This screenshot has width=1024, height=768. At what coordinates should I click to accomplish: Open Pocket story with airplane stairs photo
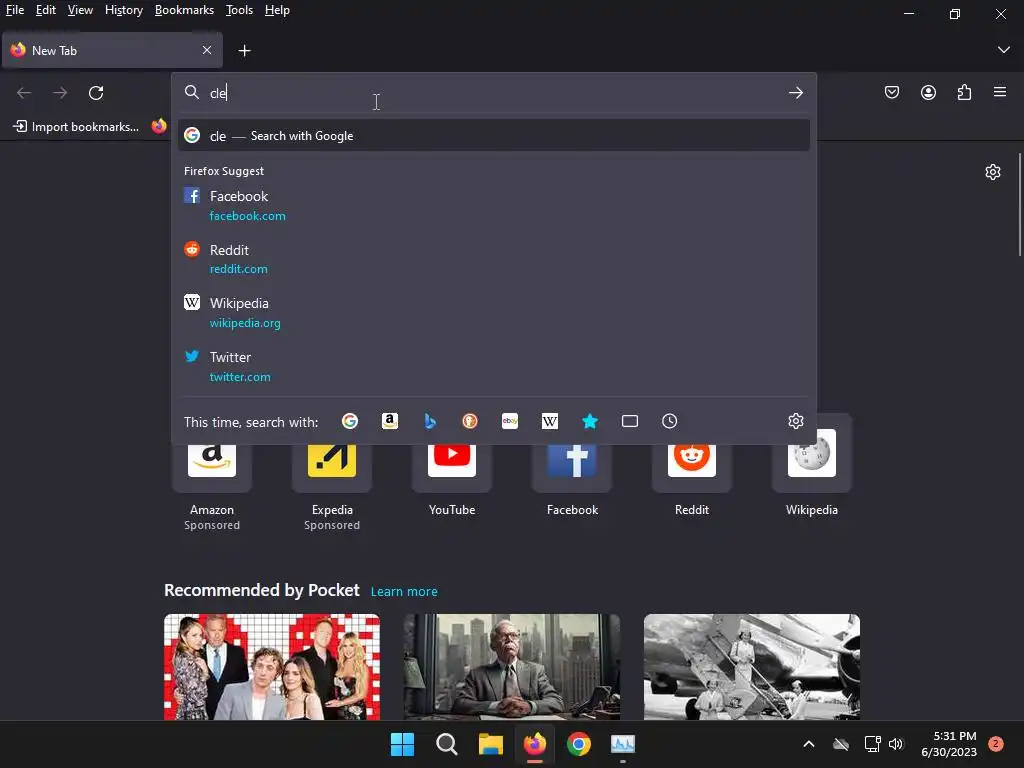coord(752,667)
